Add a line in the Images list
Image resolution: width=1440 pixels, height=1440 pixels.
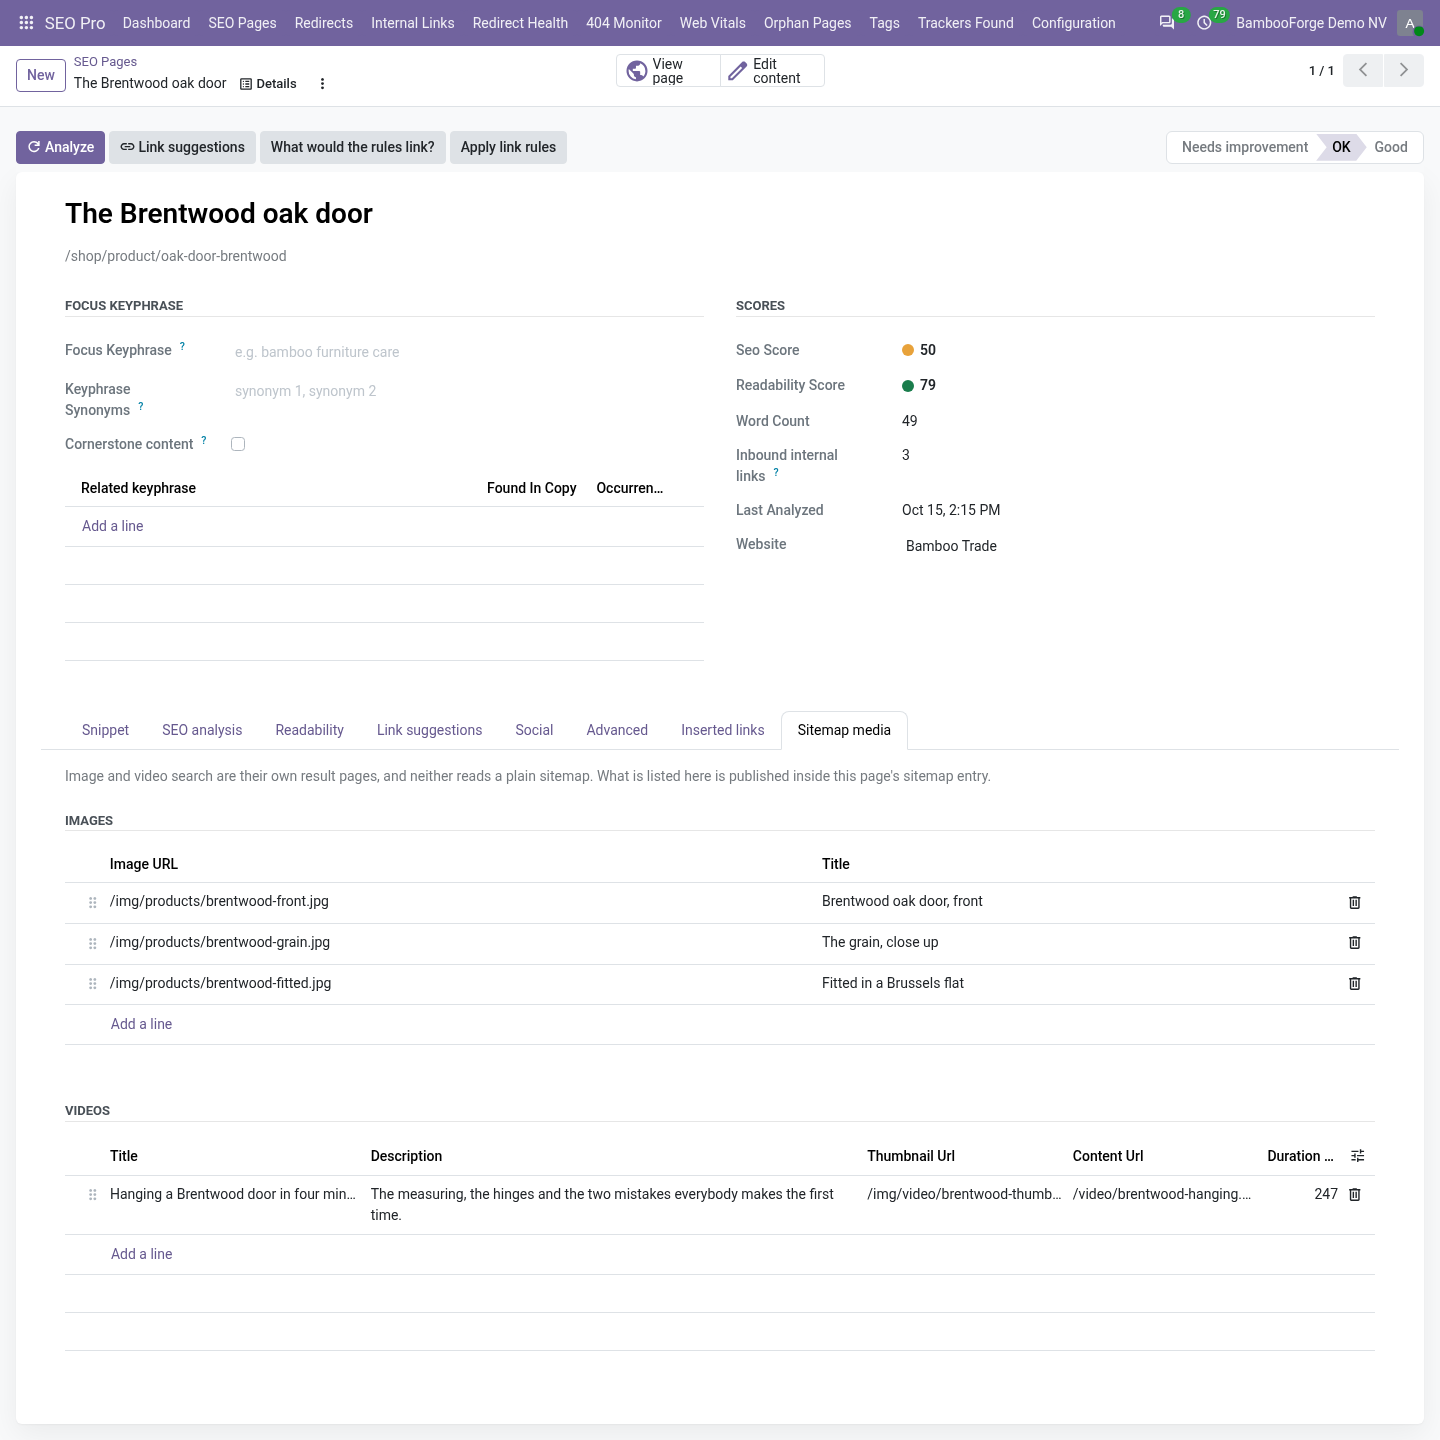click(x=141, y=1024)
